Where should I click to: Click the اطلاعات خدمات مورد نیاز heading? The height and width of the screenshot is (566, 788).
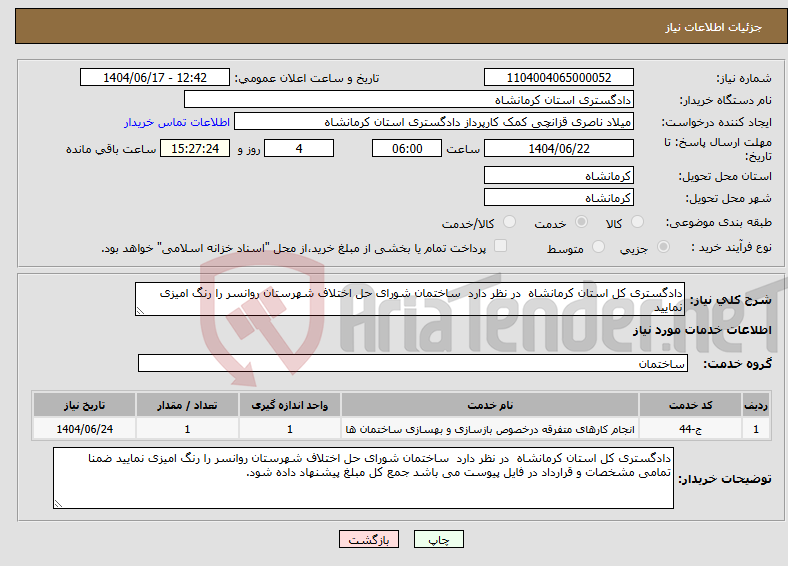(702, 330)
